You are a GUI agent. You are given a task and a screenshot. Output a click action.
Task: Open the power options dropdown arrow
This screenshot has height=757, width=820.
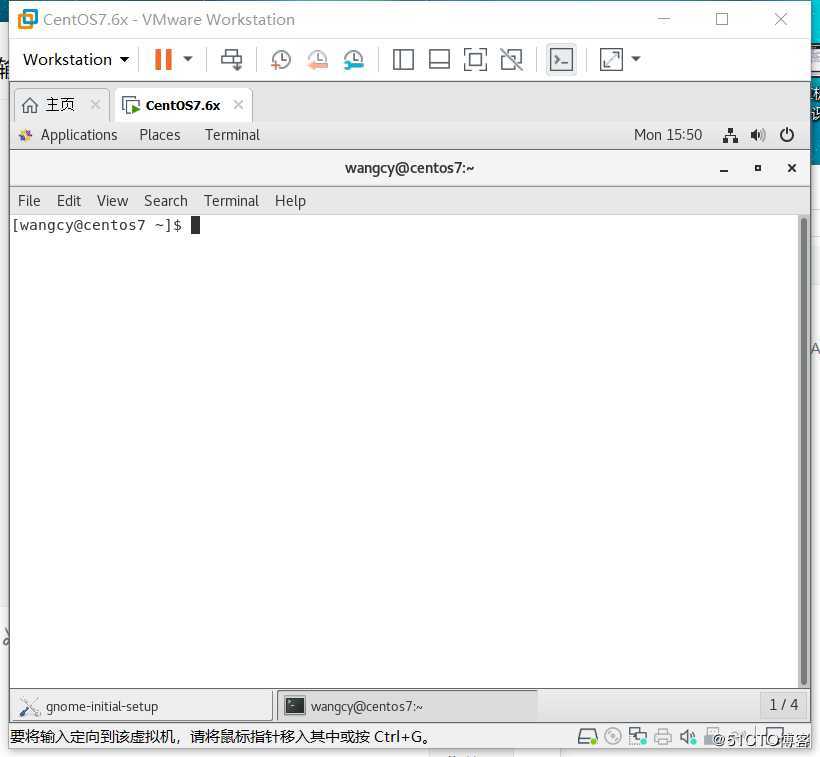tap(188, 59)
